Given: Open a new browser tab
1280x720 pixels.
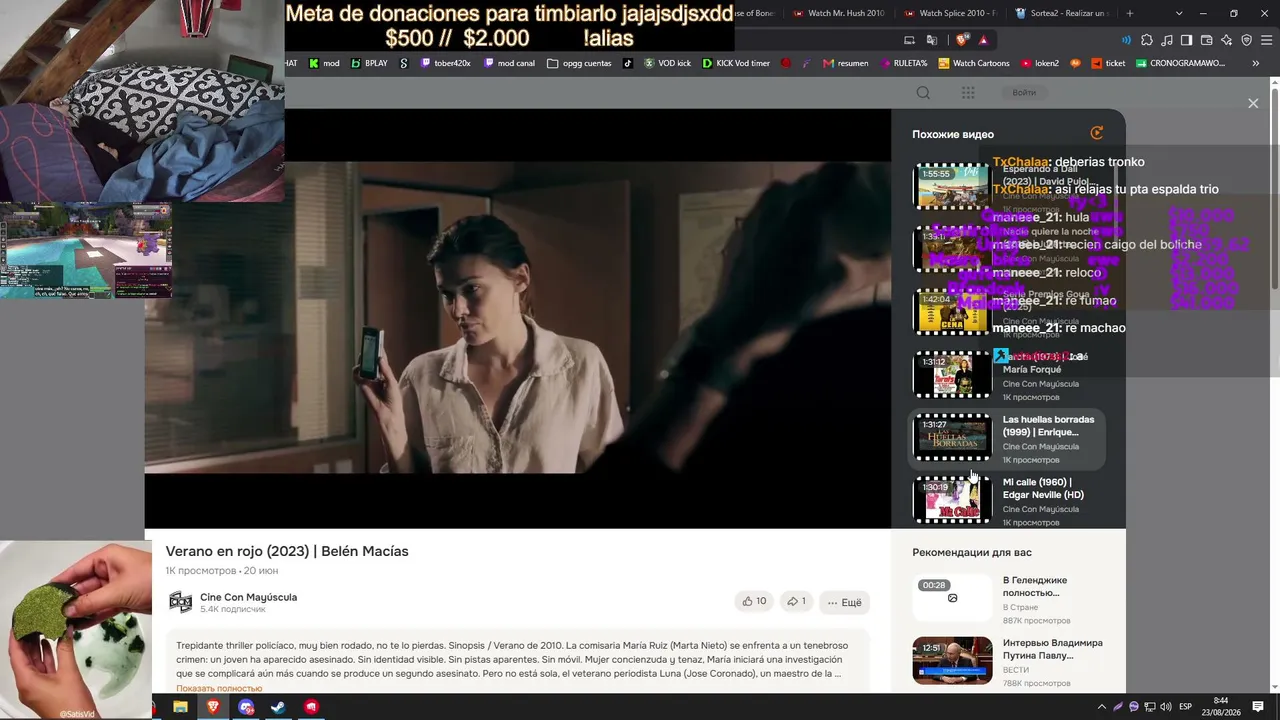Looking at the screenshot, I should pos(1130,13).
